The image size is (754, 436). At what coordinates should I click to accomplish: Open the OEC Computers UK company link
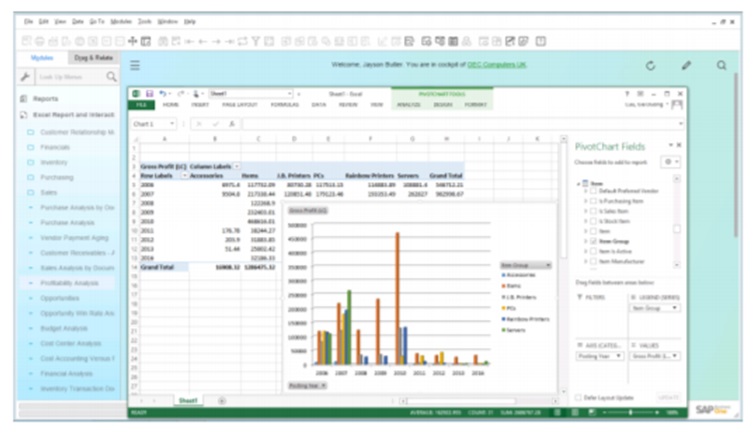497,64
